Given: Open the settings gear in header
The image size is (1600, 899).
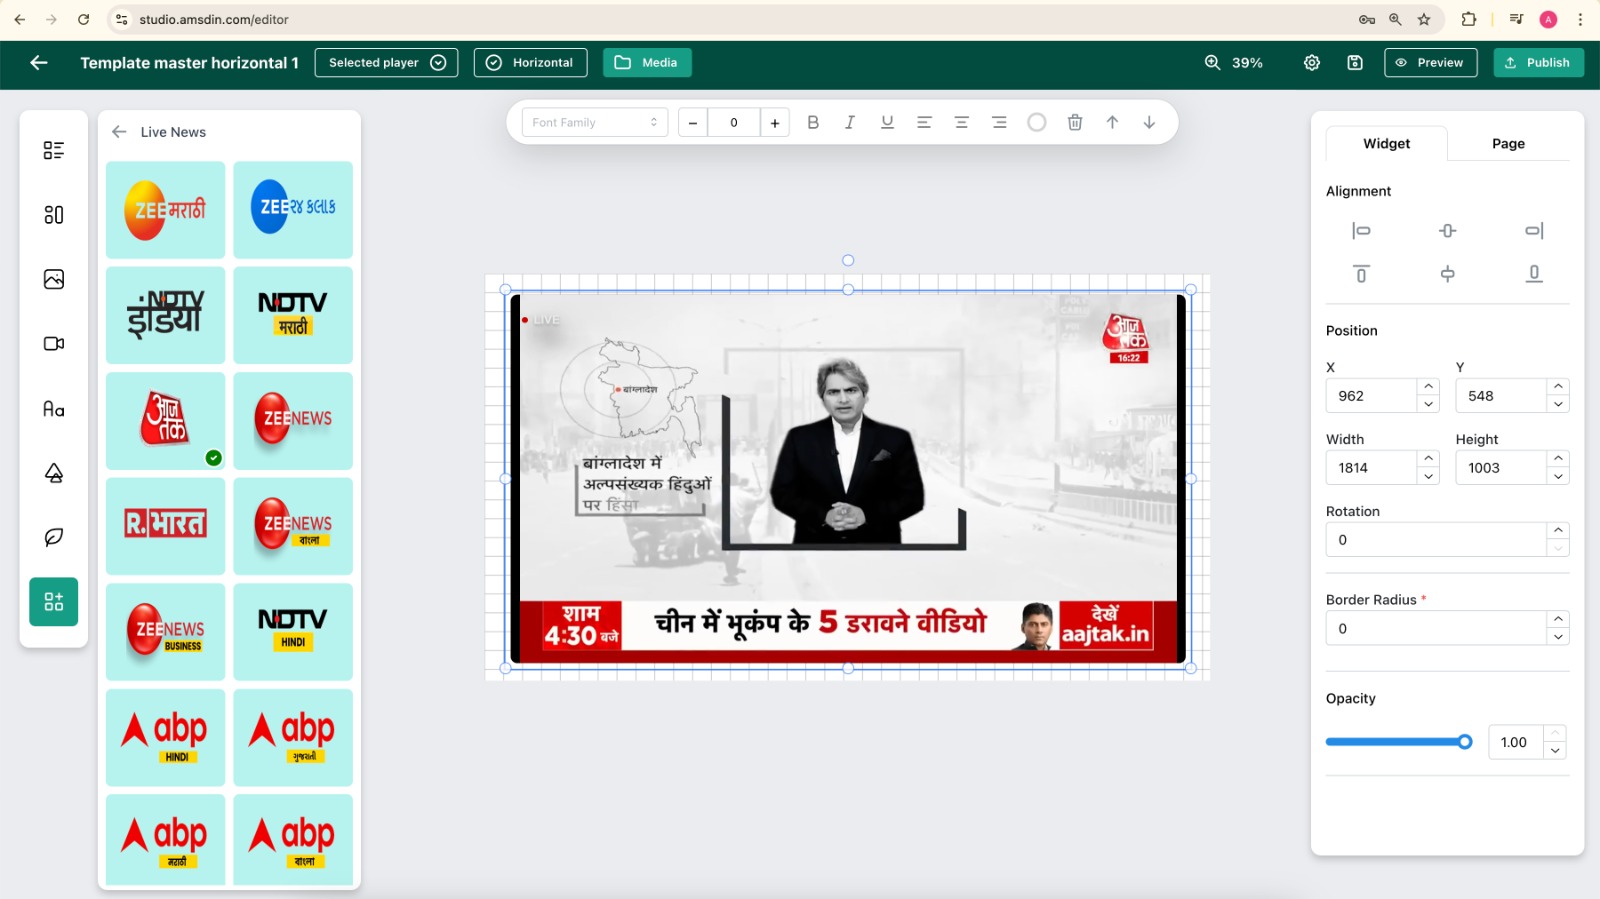Looking at the screenshot, I should point(1312,62).
